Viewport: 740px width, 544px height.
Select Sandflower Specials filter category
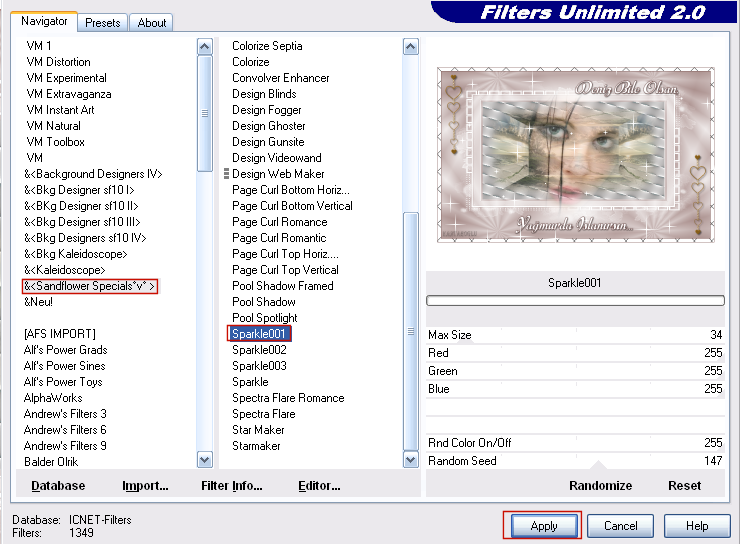coord(91,286)
